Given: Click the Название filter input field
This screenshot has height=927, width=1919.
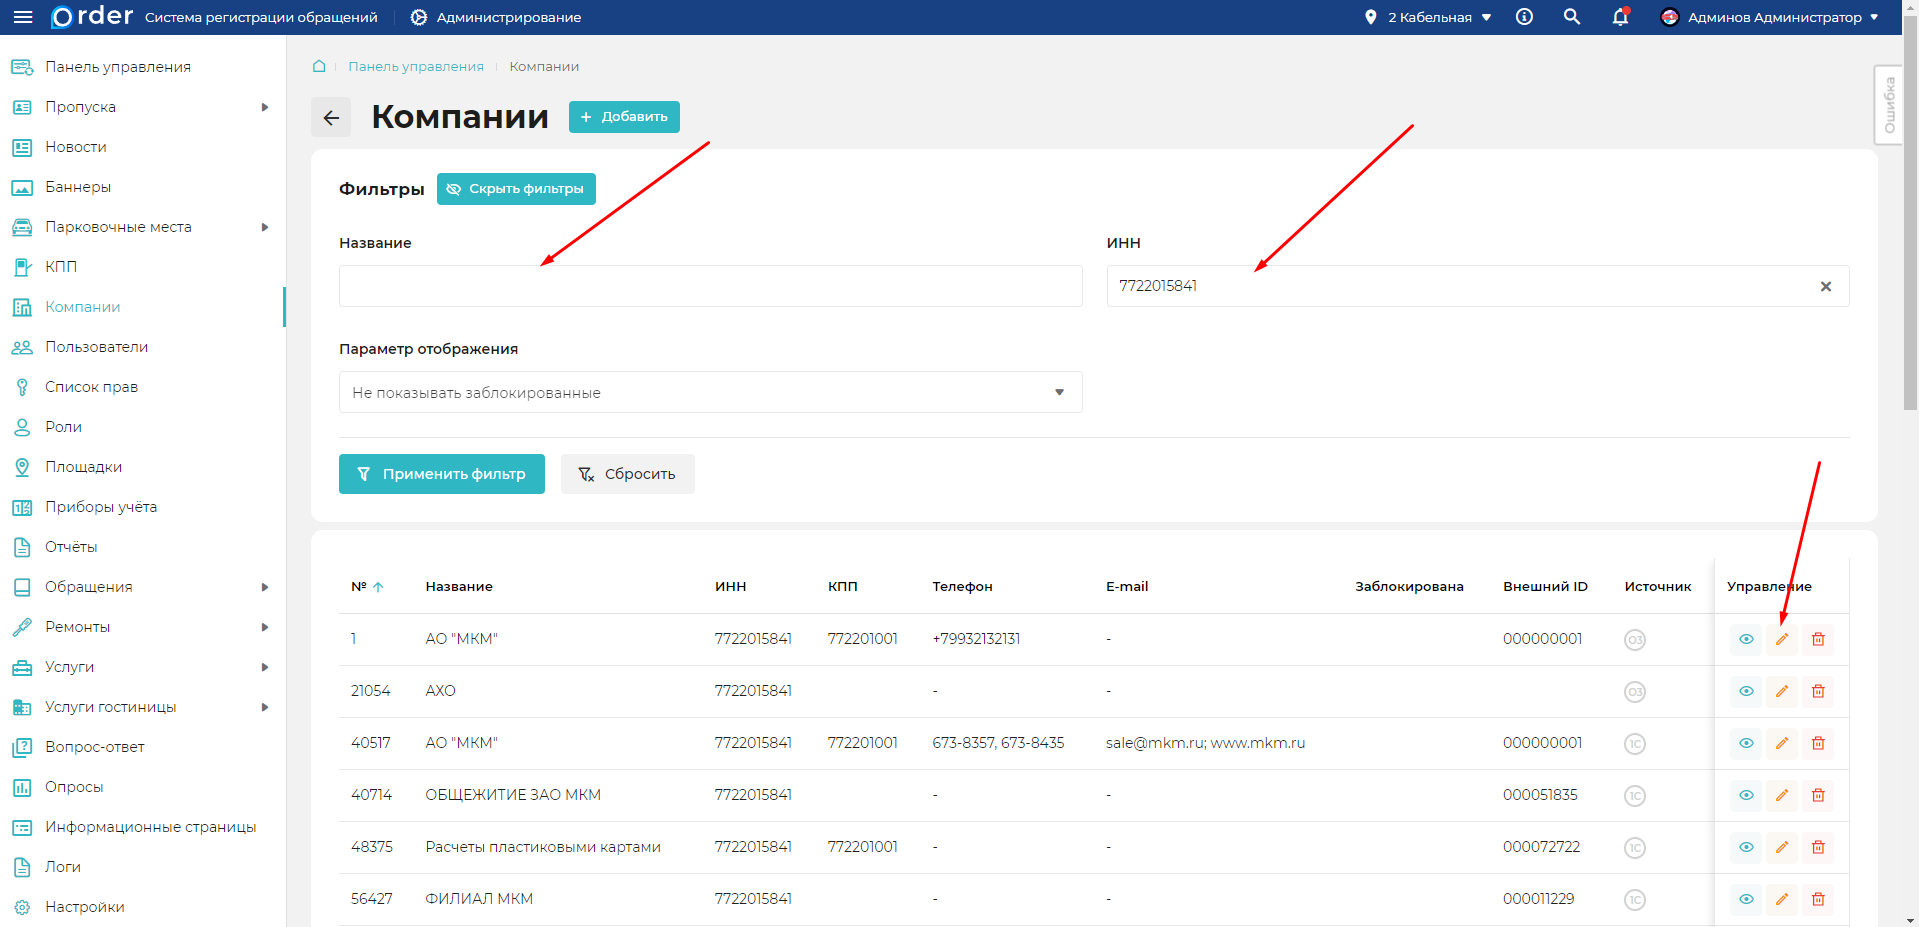Looking at the screenshot, I should coord(710,286).
